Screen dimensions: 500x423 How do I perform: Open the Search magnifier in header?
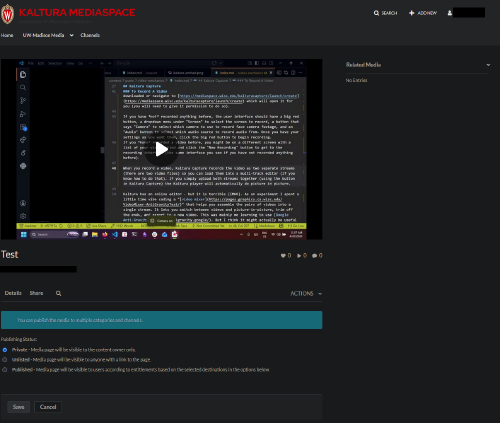click(376, 13)
